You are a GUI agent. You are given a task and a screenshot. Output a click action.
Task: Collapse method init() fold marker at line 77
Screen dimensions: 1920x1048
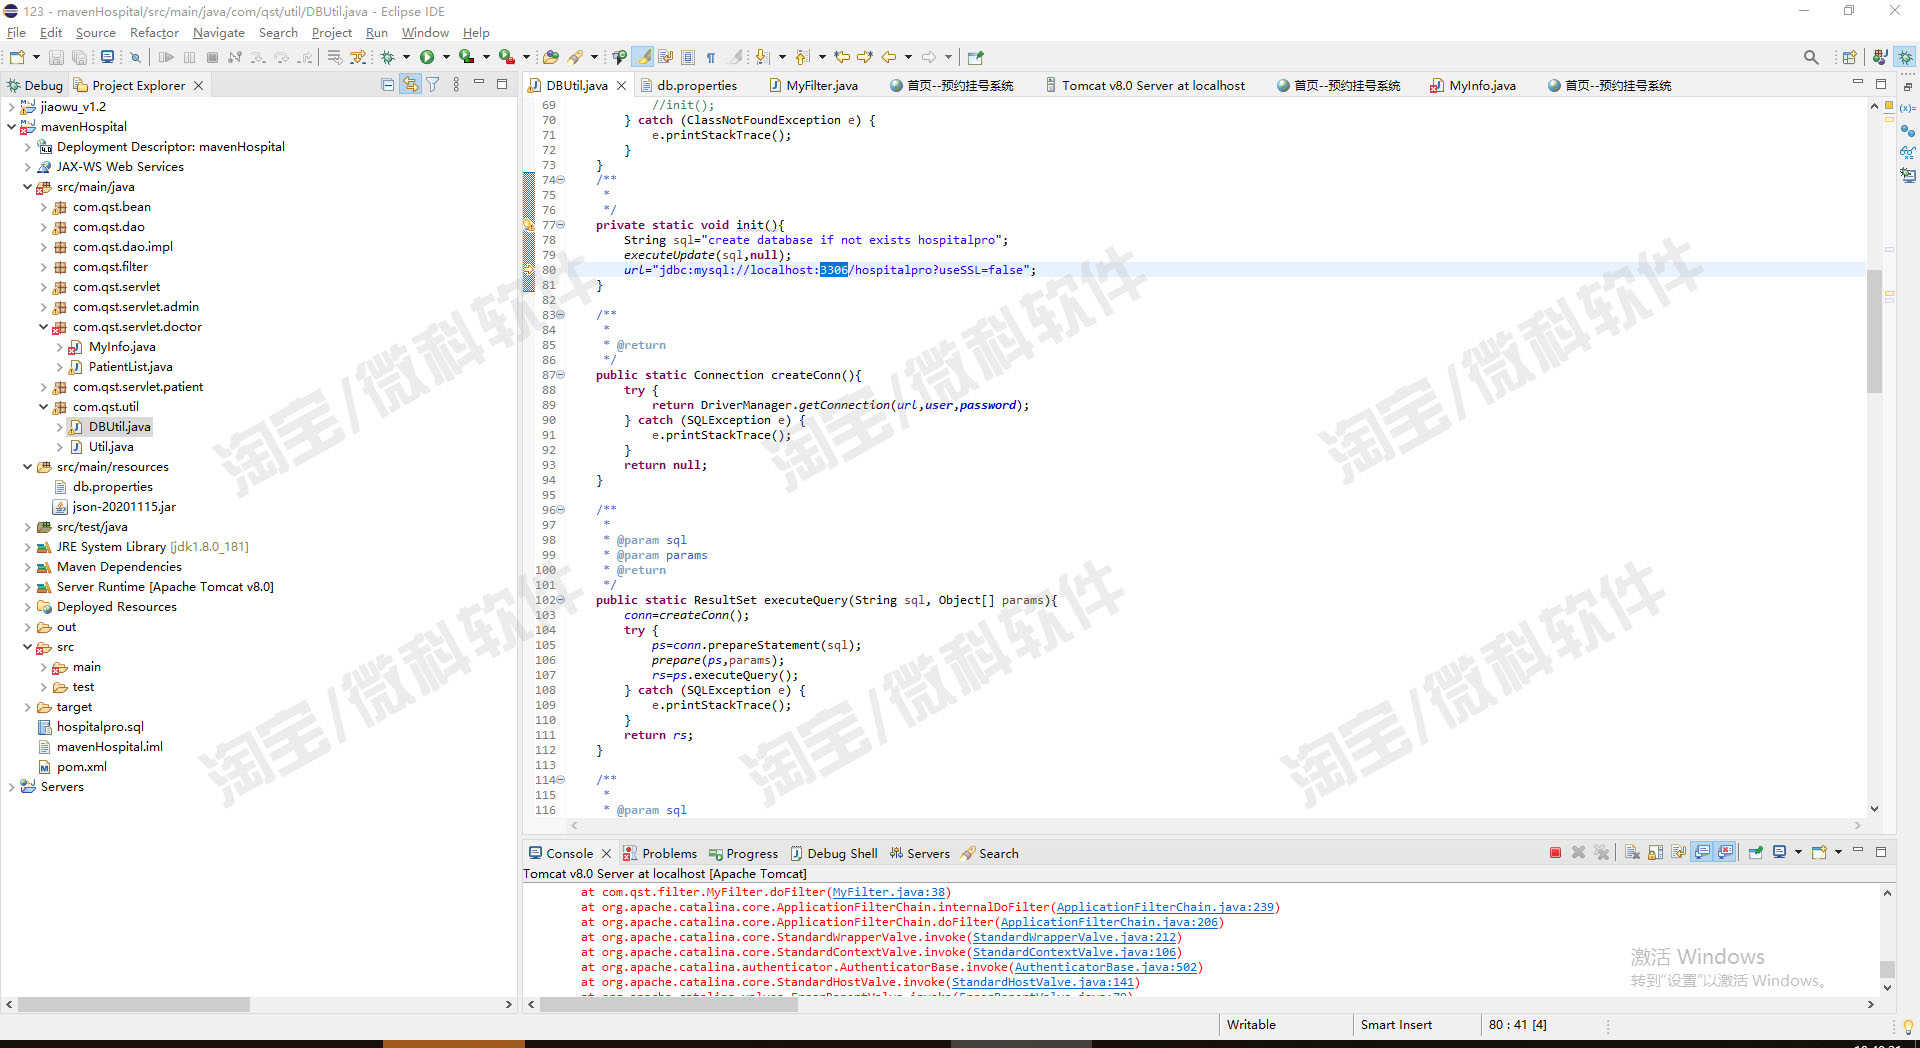coord(561,225)
